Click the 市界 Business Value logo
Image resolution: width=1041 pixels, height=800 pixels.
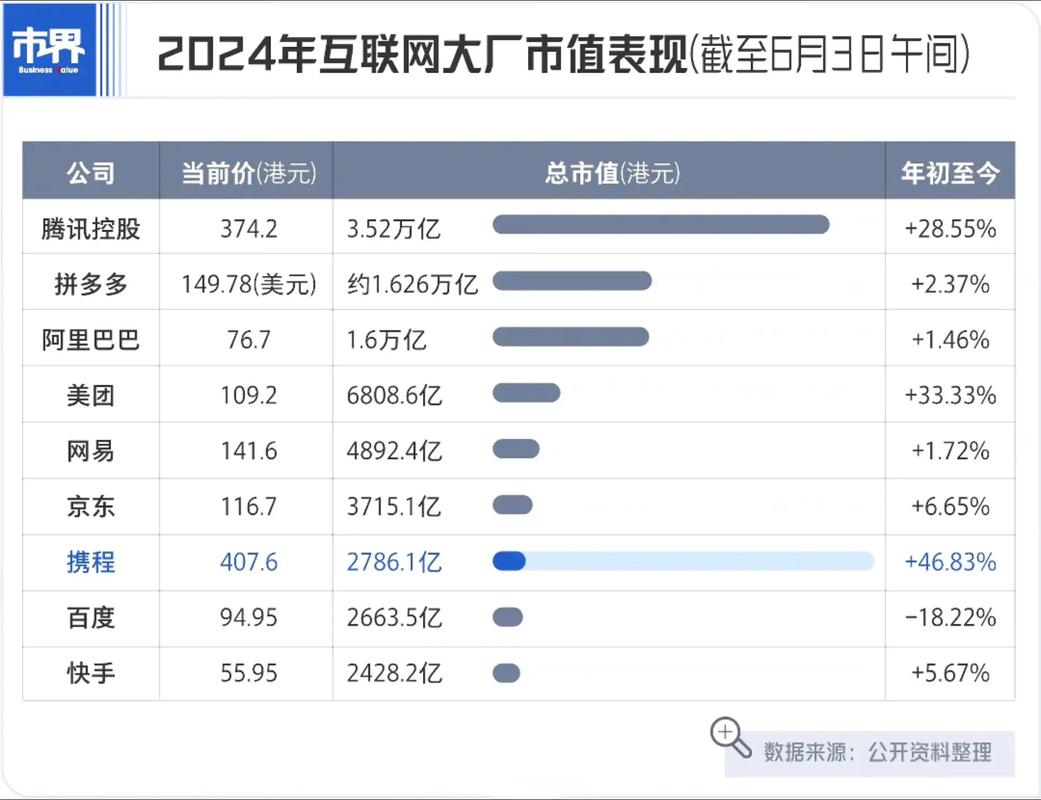pos(48,49)
